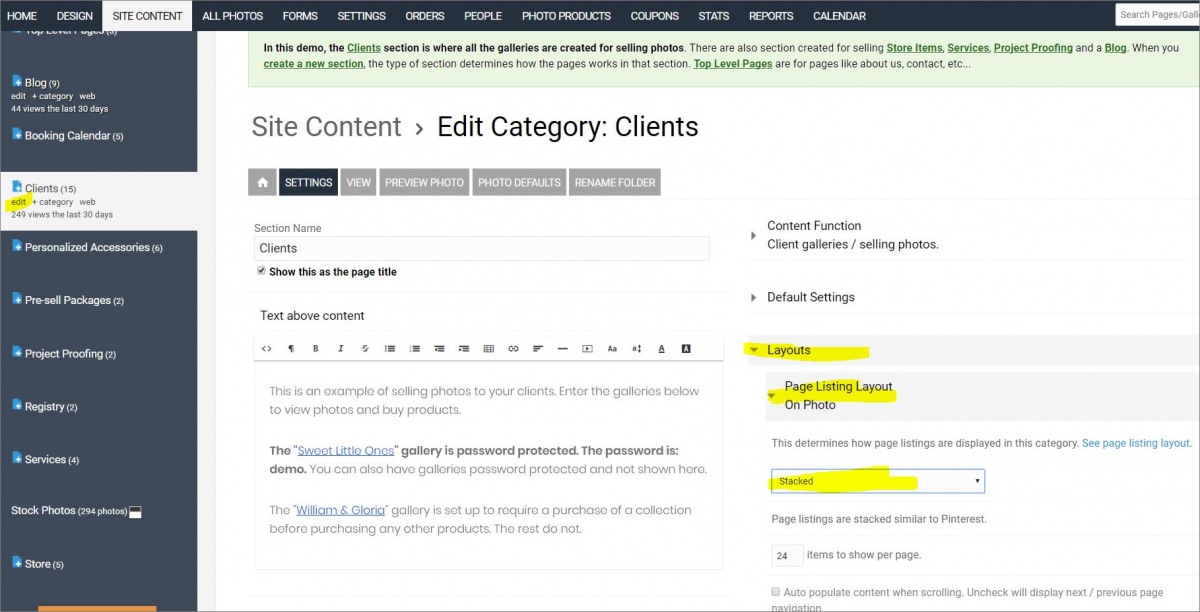The height and width of the screenshot is (612, 1200).
Task: Indent text with editor toolbar icon
Action: [464, 349]
